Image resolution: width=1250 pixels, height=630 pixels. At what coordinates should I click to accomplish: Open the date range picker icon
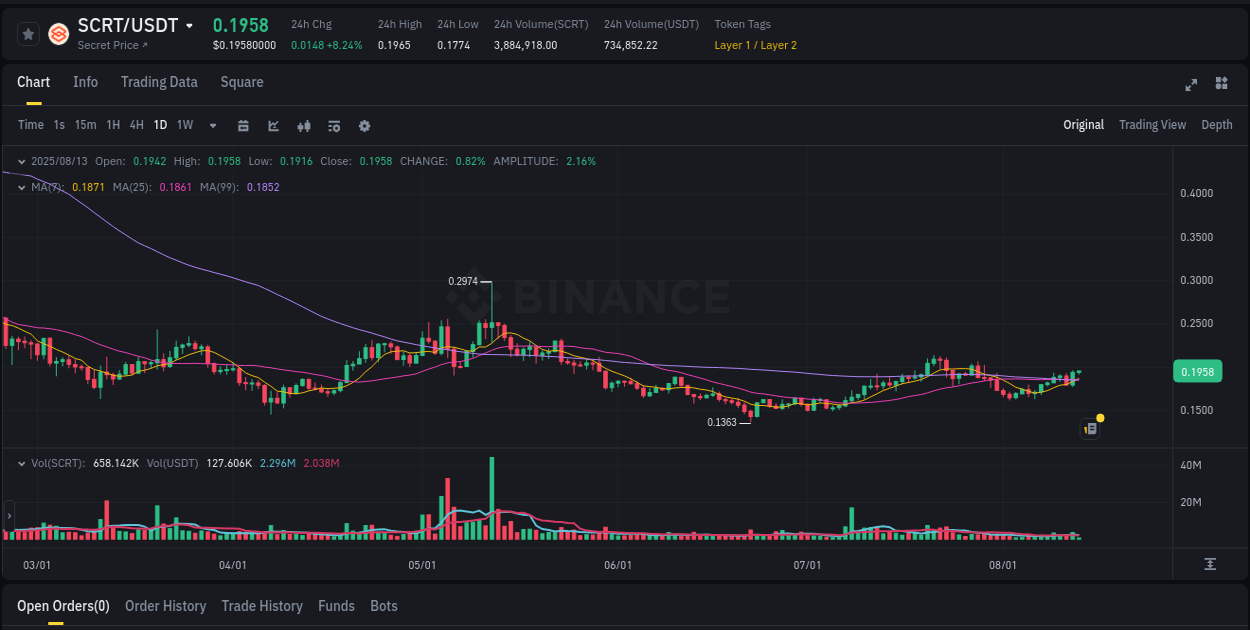(x=243, y=126)
